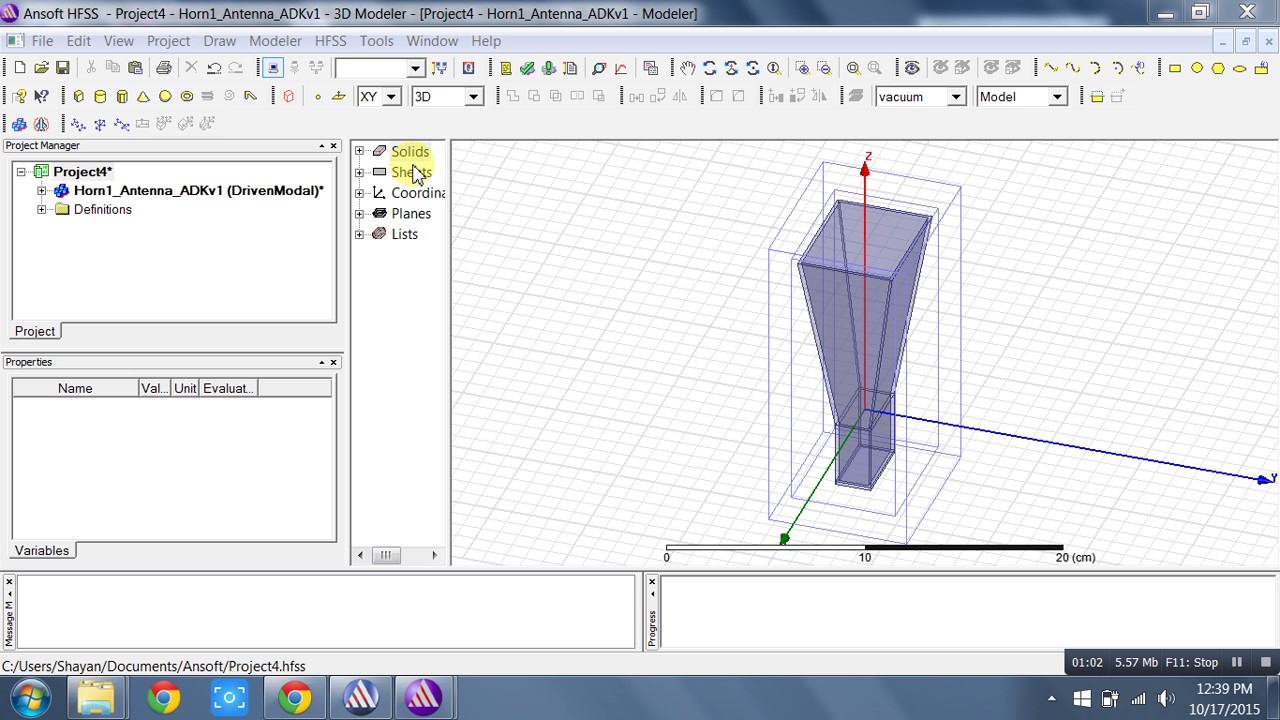Open the File menu
This screenshot has height=720, width=1280.
pyautogui.click(x=42, y=41)
